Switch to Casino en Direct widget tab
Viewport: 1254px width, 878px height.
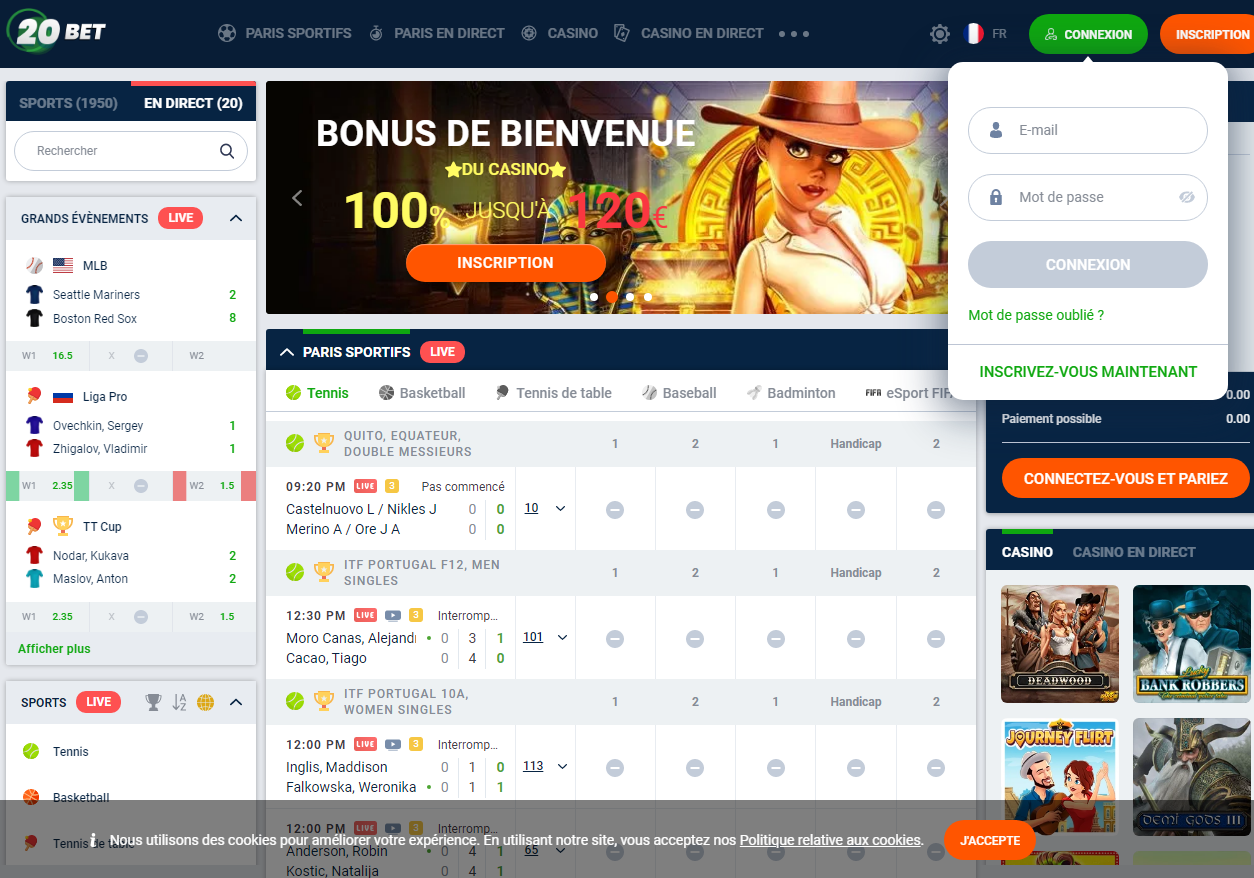pyautogui.click(x=1134, y=552)
